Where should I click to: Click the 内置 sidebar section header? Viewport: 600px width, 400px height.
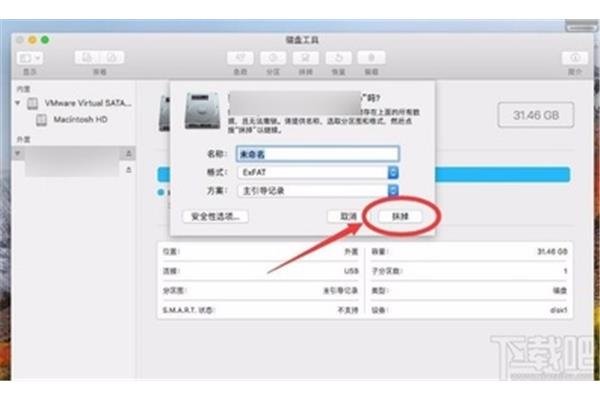[x=23, y=89]
